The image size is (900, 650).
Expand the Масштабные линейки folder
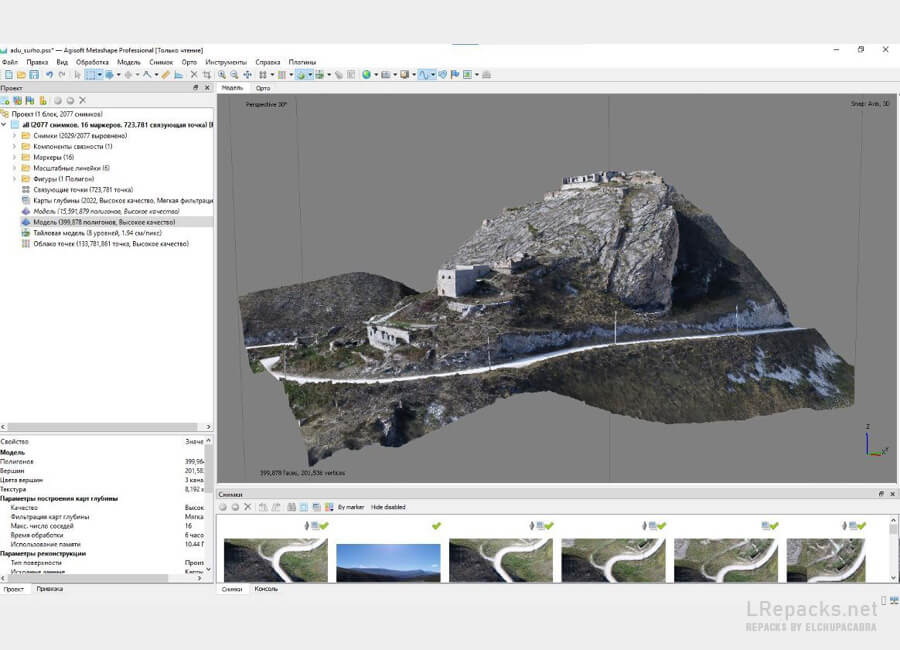(14, 168)
